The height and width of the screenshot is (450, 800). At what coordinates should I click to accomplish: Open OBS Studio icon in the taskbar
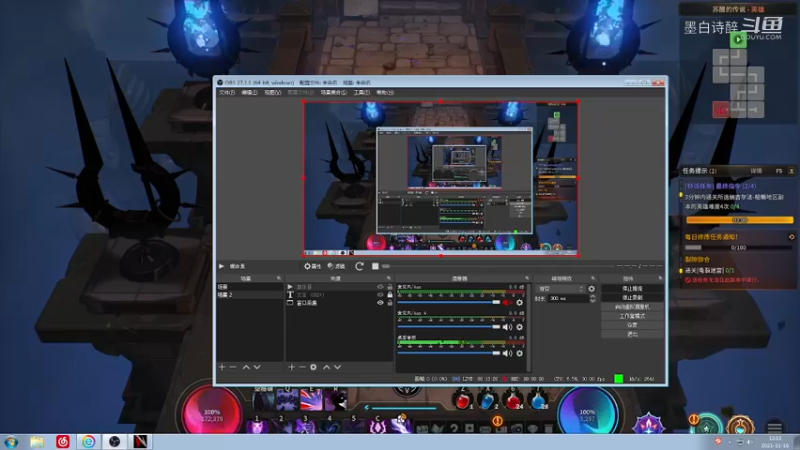point(114,442)
